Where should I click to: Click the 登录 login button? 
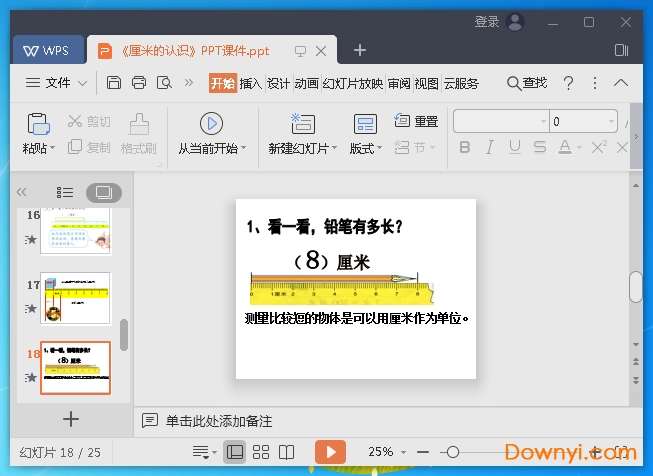click(x=487, y=22)
